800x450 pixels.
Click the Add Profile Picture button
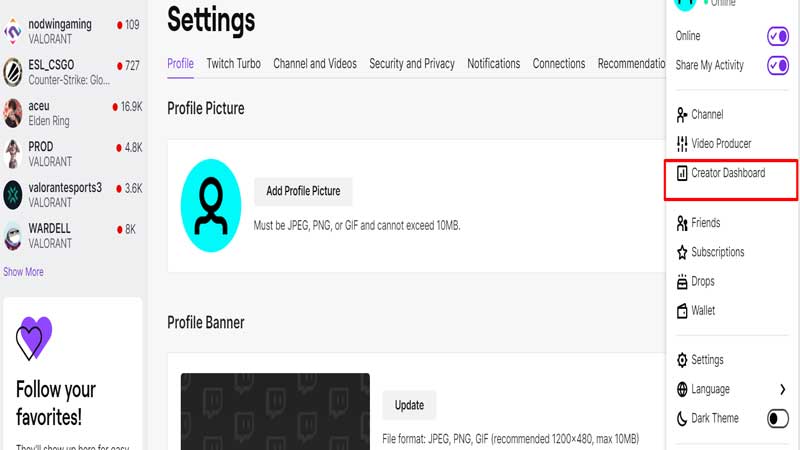(303, 191)
